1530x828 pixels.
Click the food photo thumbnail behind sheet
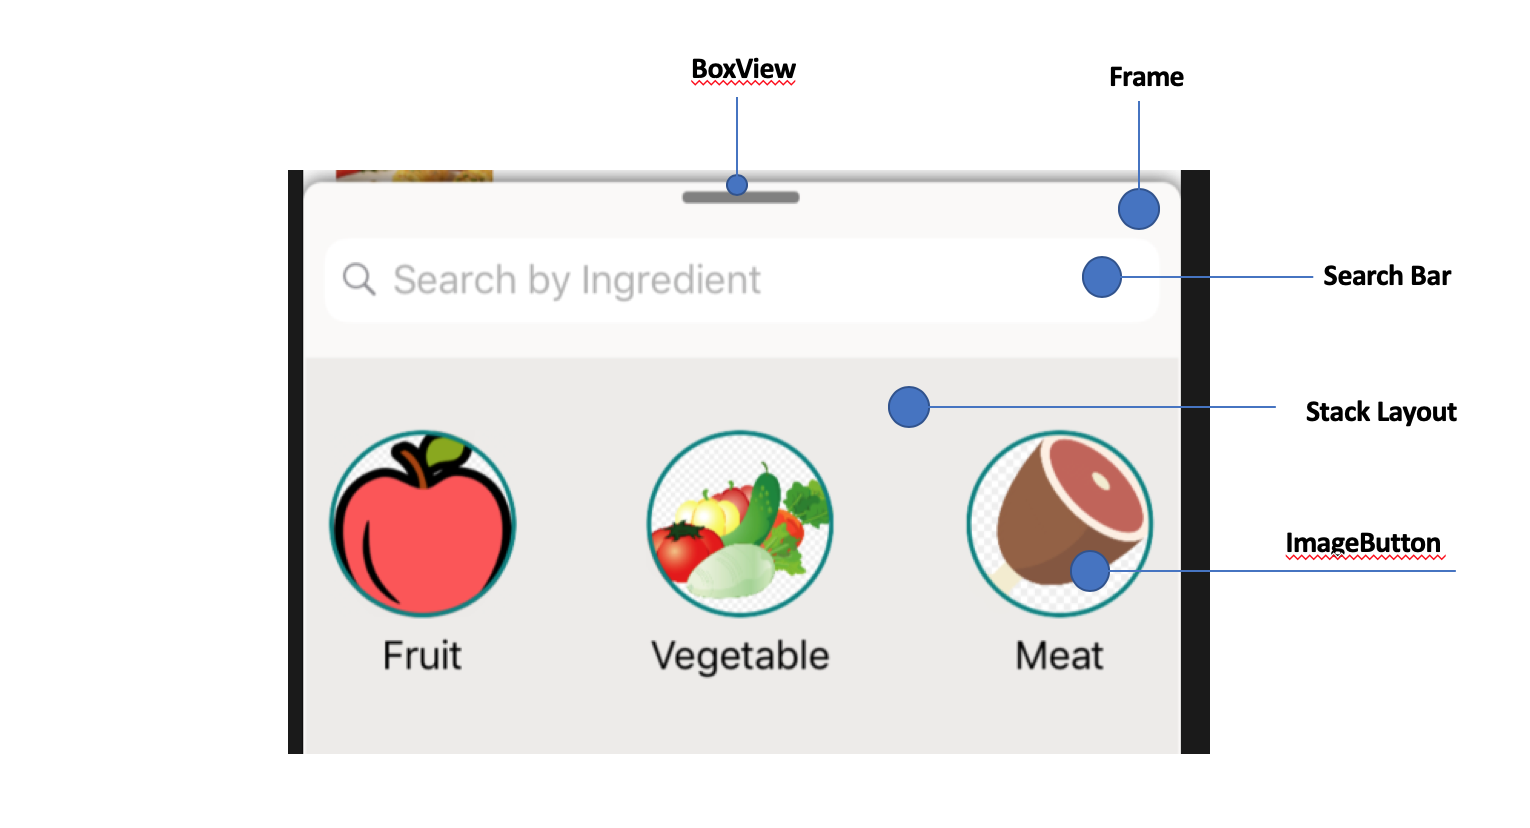(x=414, y=176)
